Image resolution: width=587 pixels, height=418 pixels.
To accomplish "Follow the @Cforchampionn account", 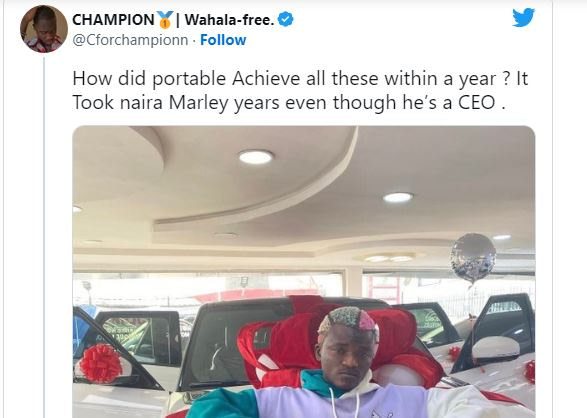I will (223, 40).
